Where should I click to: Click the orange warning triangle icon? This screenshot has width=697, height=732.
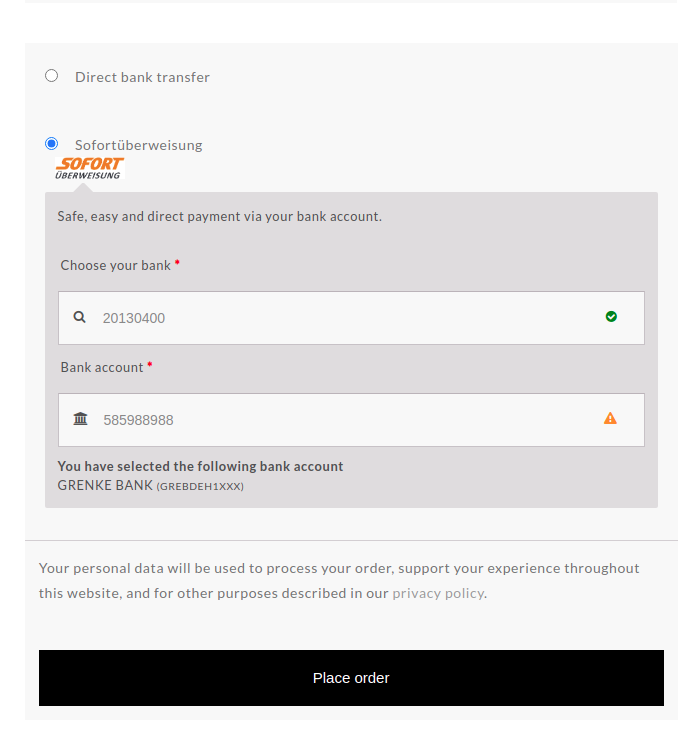coord(610,418)
